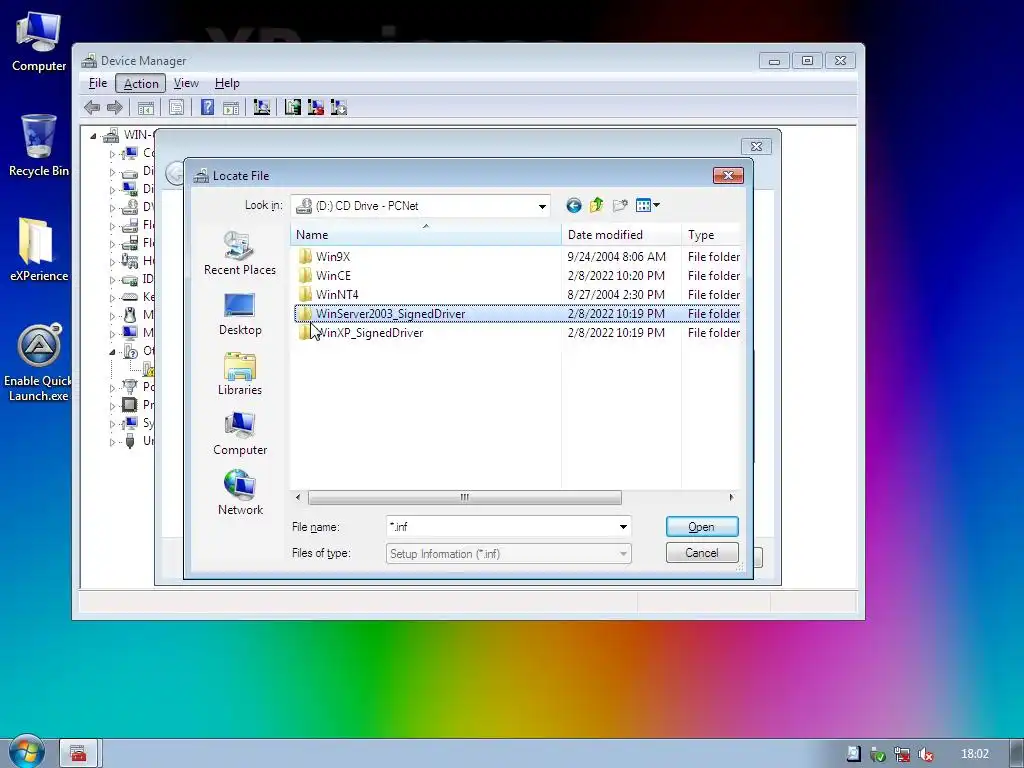Click the Show desktop strip at taskbar end
The image size is (1024, 768).
(x=1017, y=754)
